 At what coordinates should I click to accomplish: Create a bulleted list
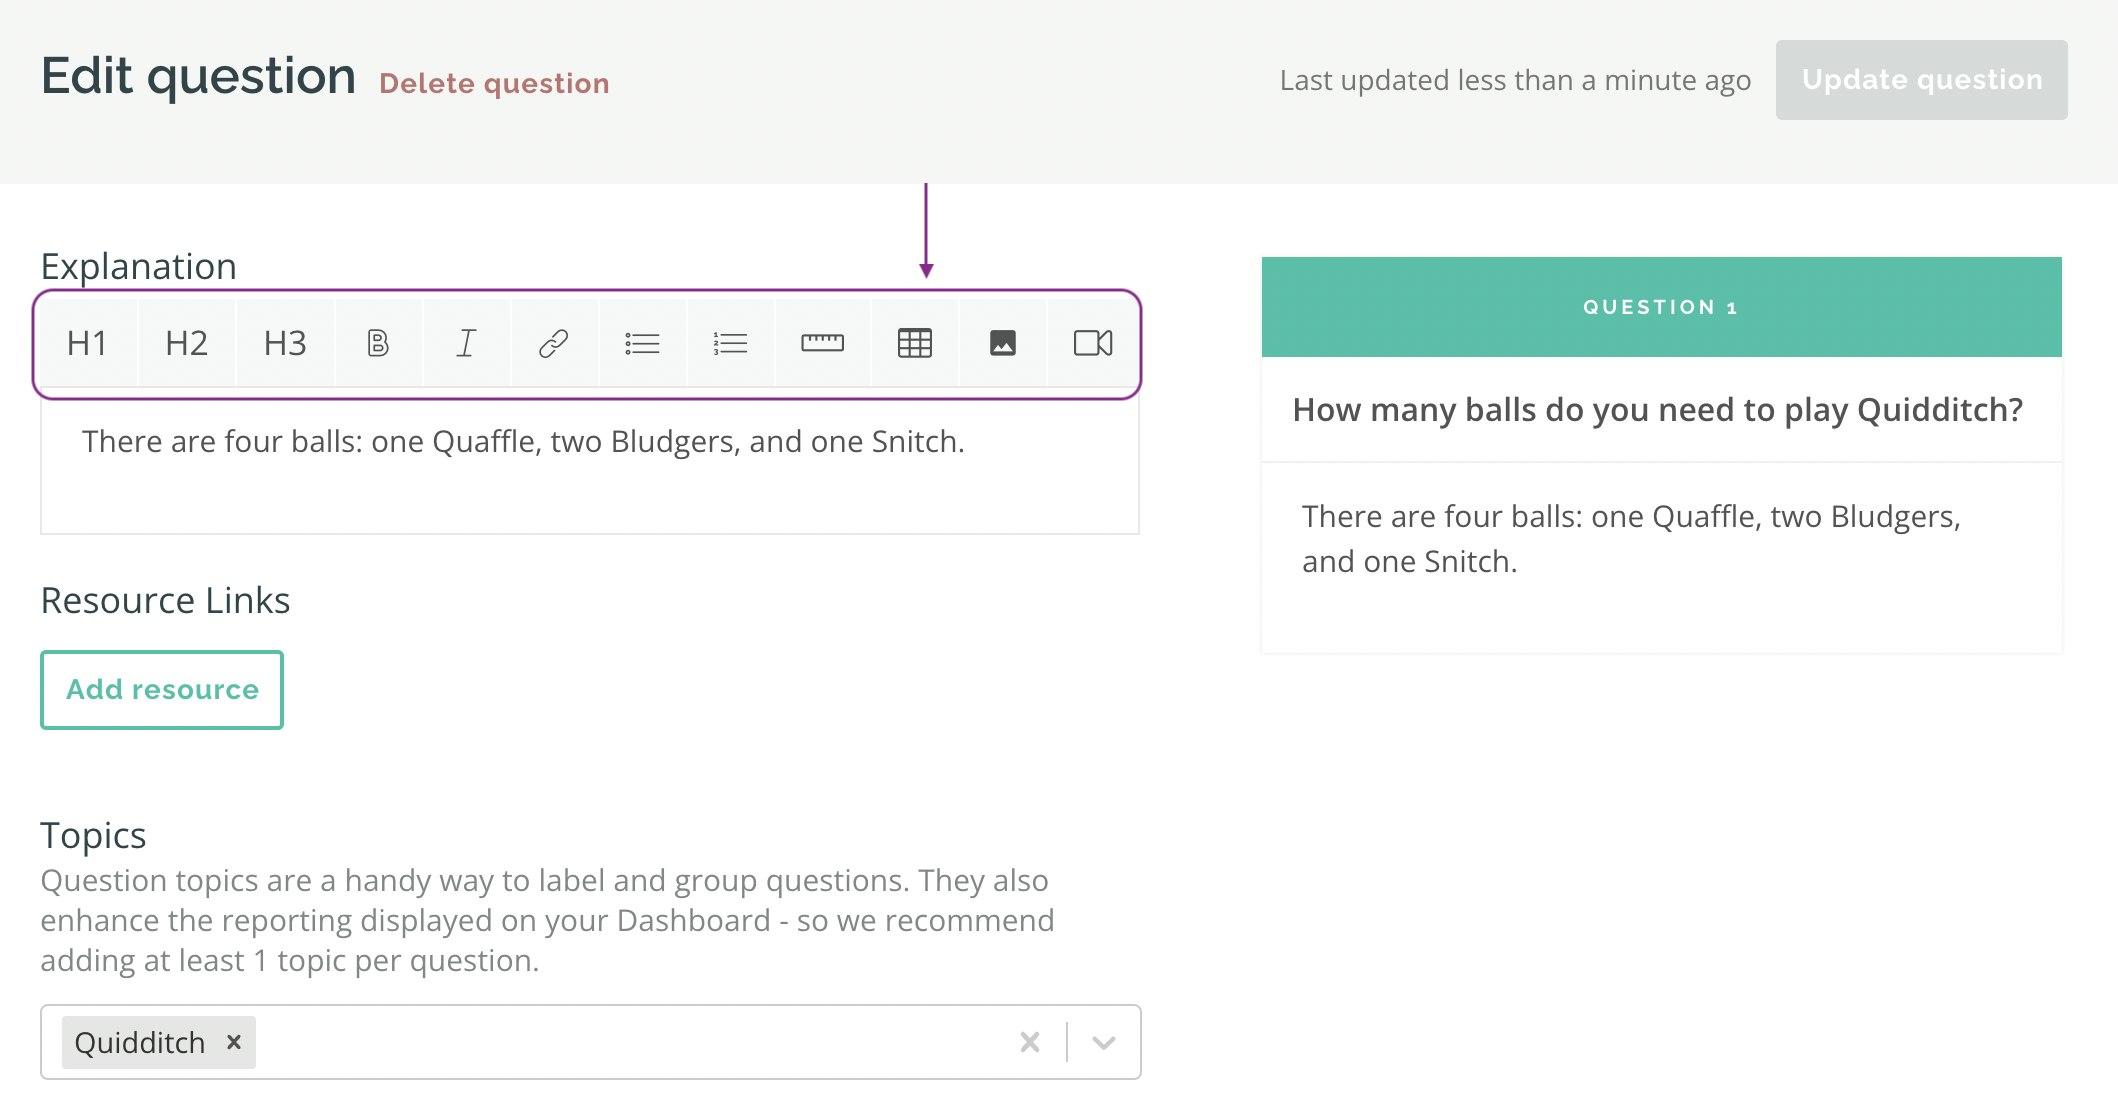(642, 344)
